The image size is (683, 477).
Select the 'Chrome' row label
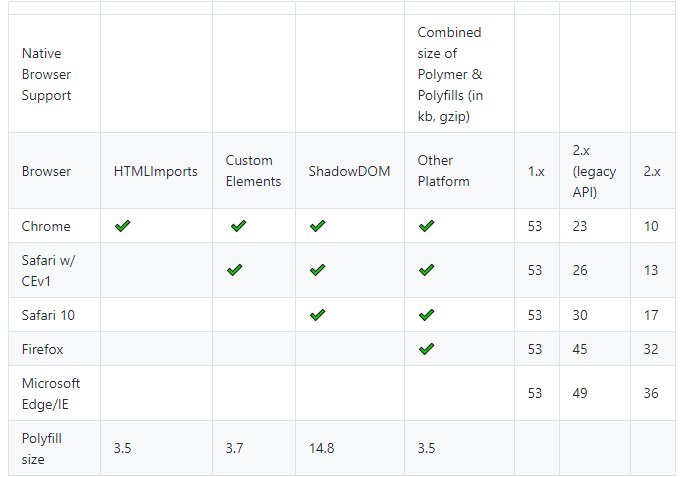(x=46, y=226)
